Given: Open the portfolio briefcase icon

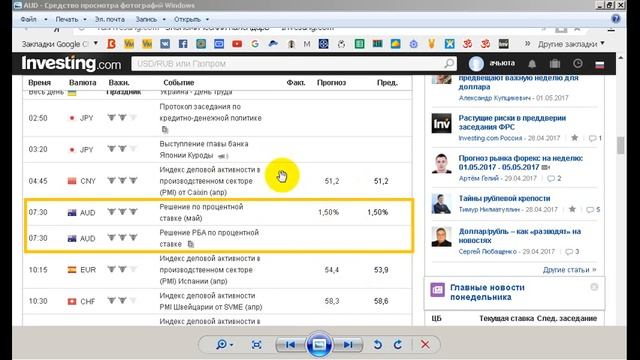Looking at the screenshot, I should coord(555,64).
